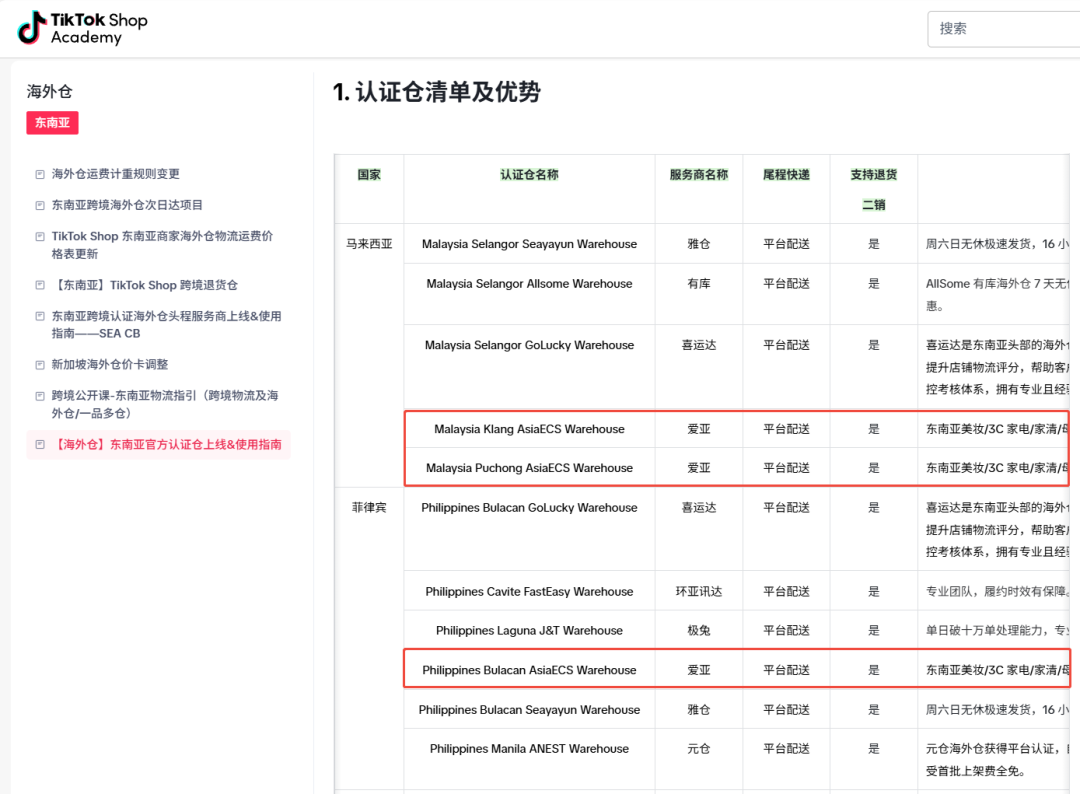Click advantage text 专业团队,履约时效有保障
Viewport: 1080px width, 794px height.
(997, 592)
